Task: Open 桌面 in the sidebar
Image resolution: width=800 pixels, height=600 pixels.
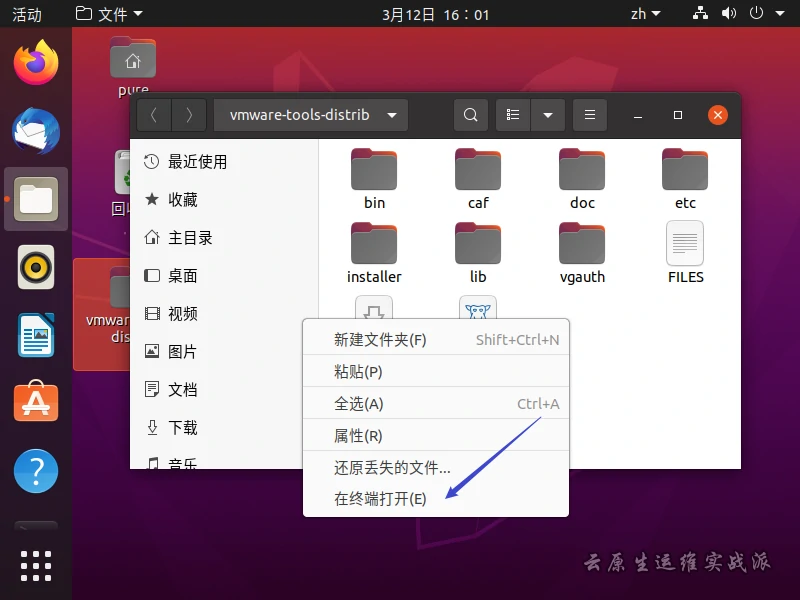Action: pos(224,276)
